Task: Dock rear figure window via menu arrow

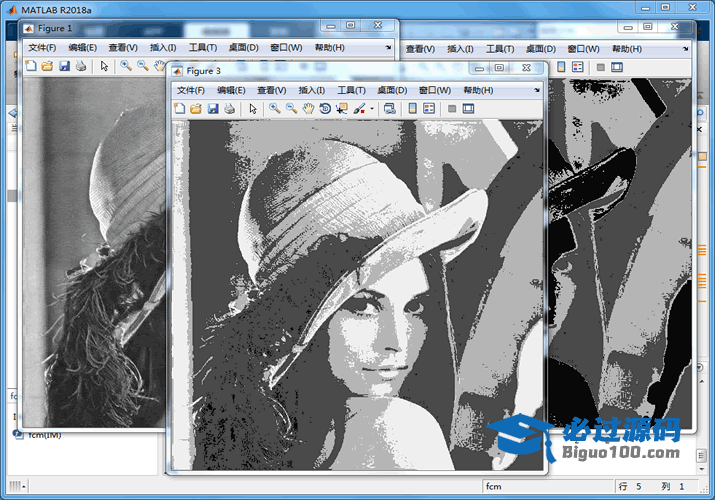Action: click(685, 49)
